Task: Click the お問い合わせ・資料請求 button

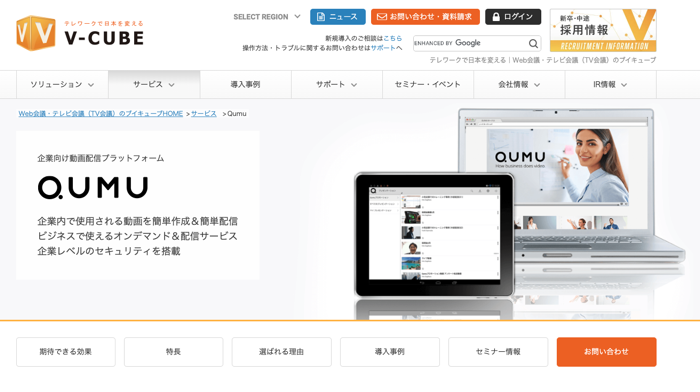Action: [x=425, y=17]
